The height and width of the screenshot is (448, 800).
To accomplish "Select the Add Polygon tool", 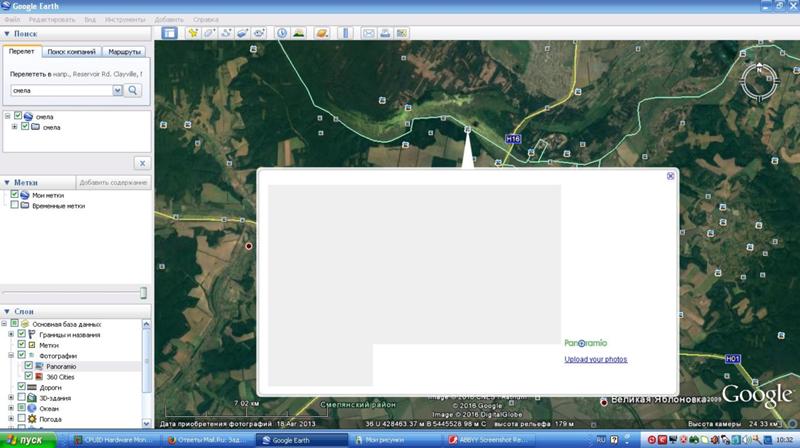I will (209, 33).
